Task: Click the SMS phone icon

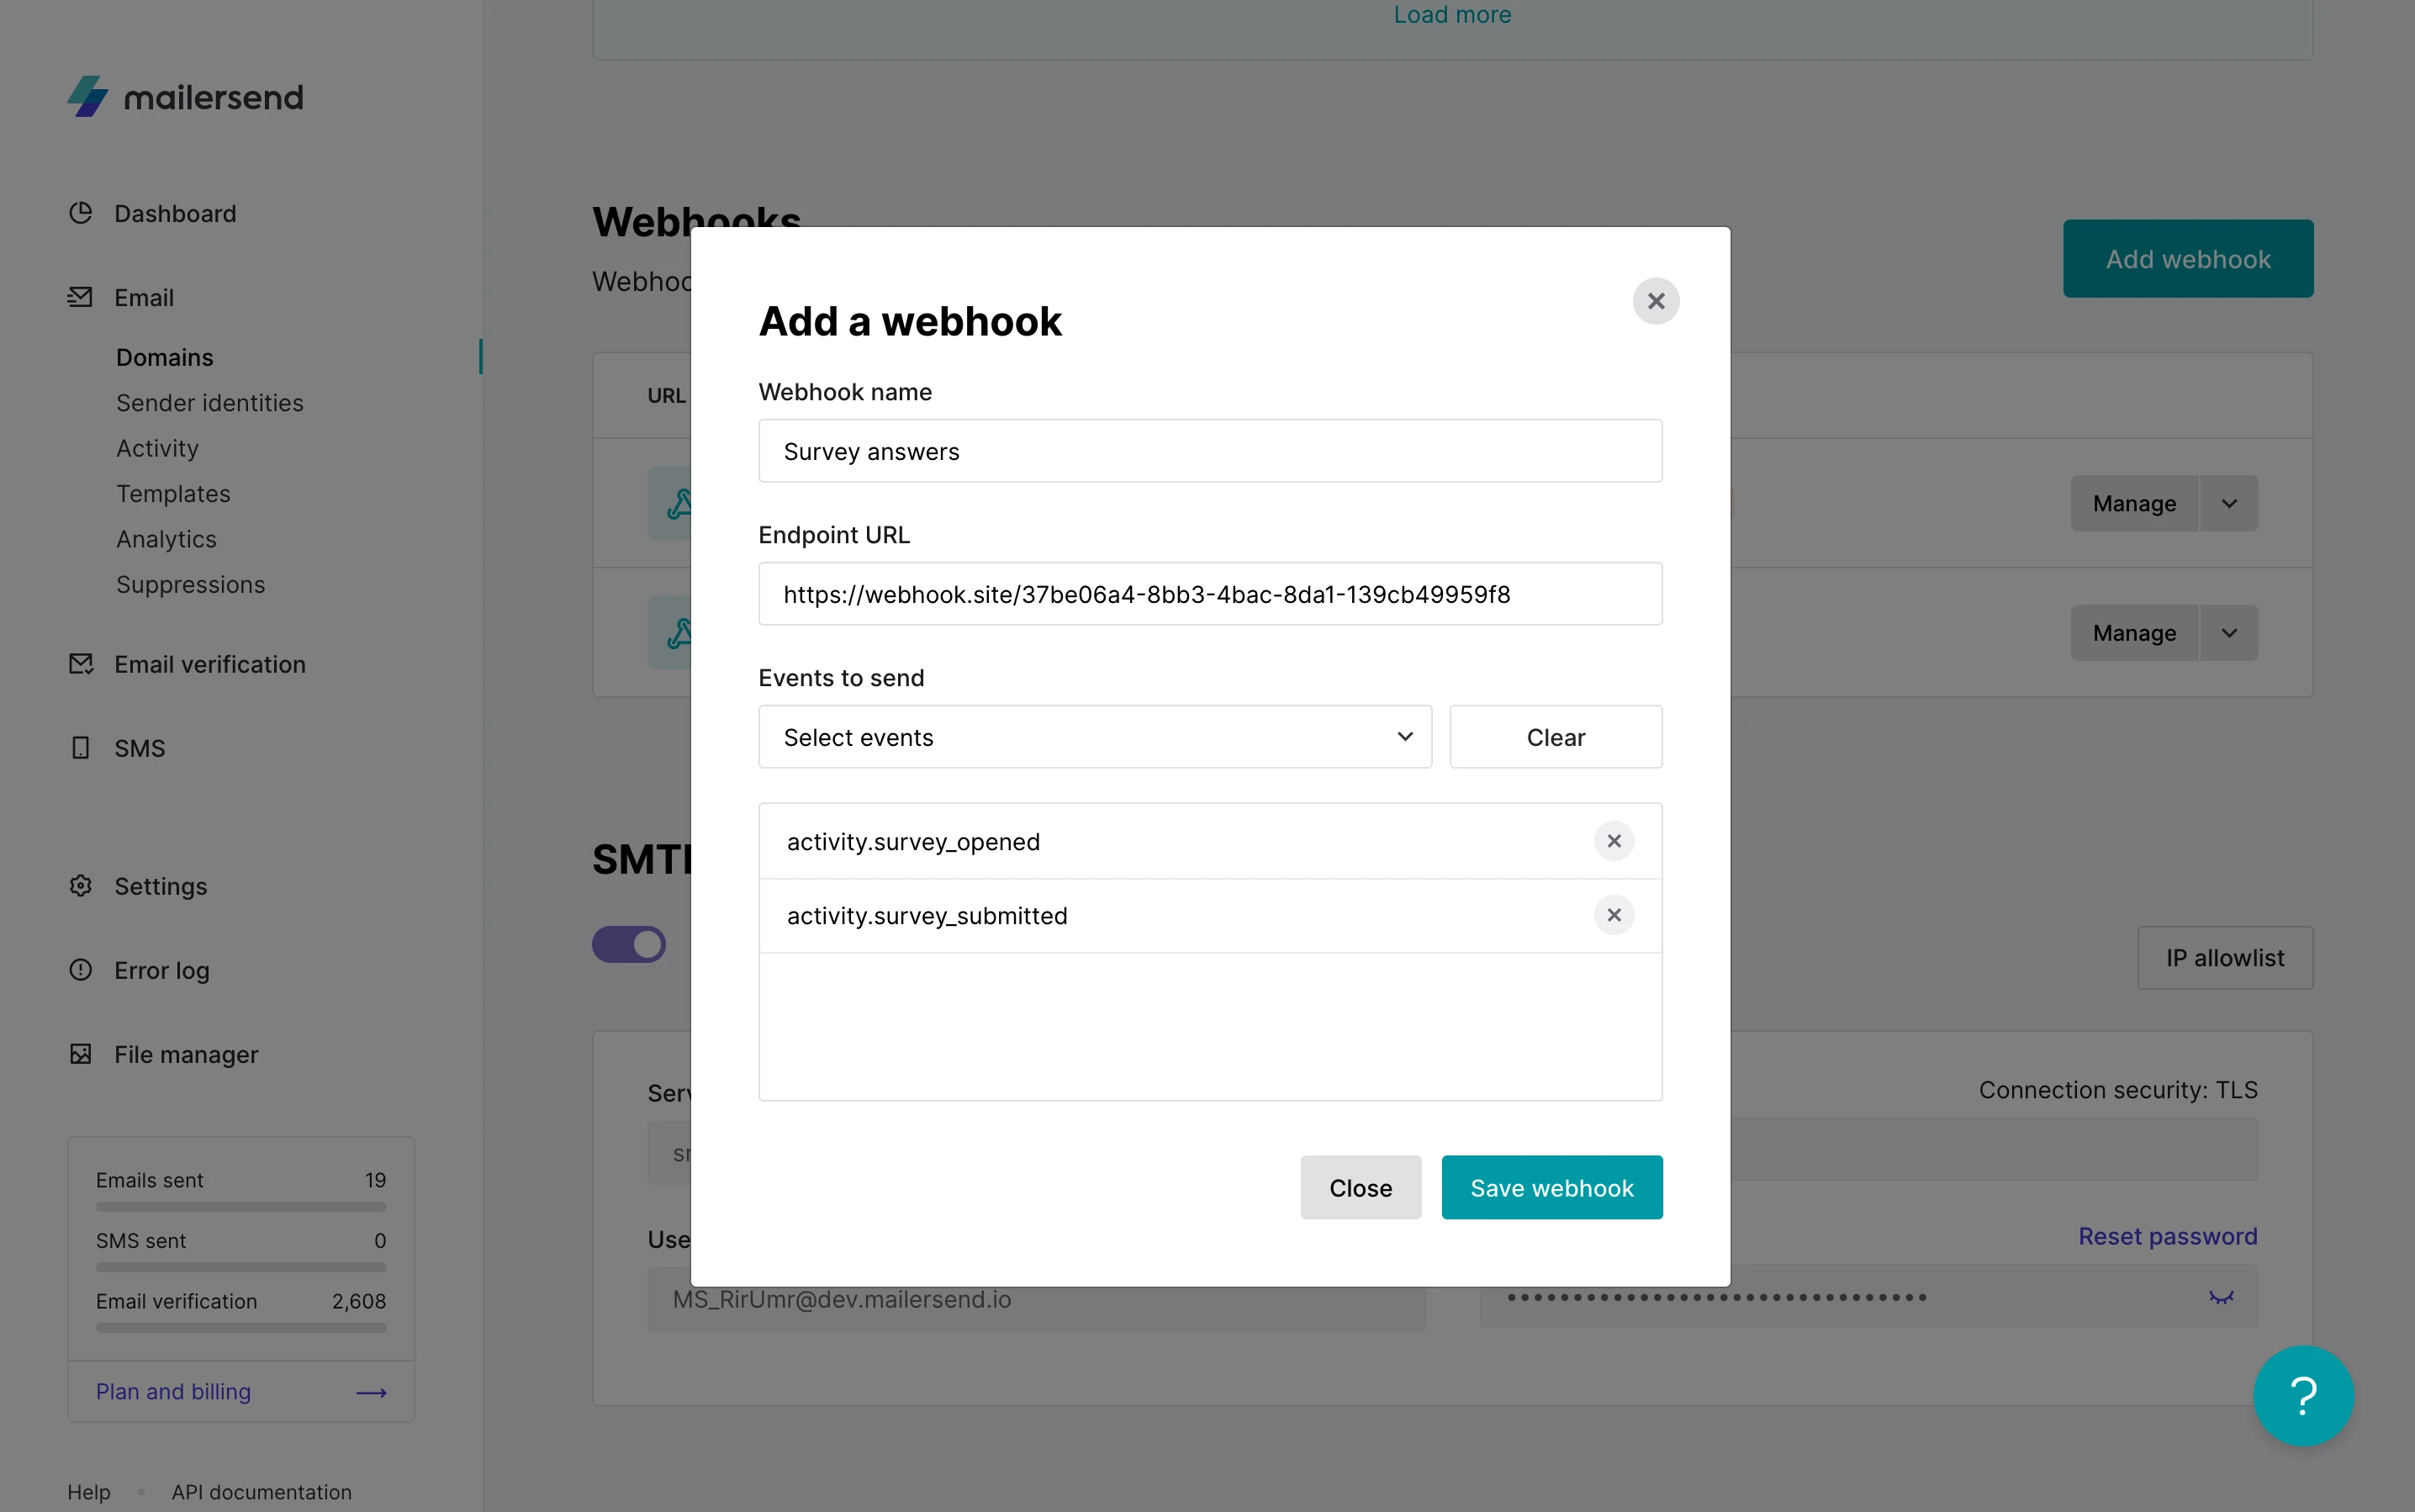Action: [x=81, y=748]
